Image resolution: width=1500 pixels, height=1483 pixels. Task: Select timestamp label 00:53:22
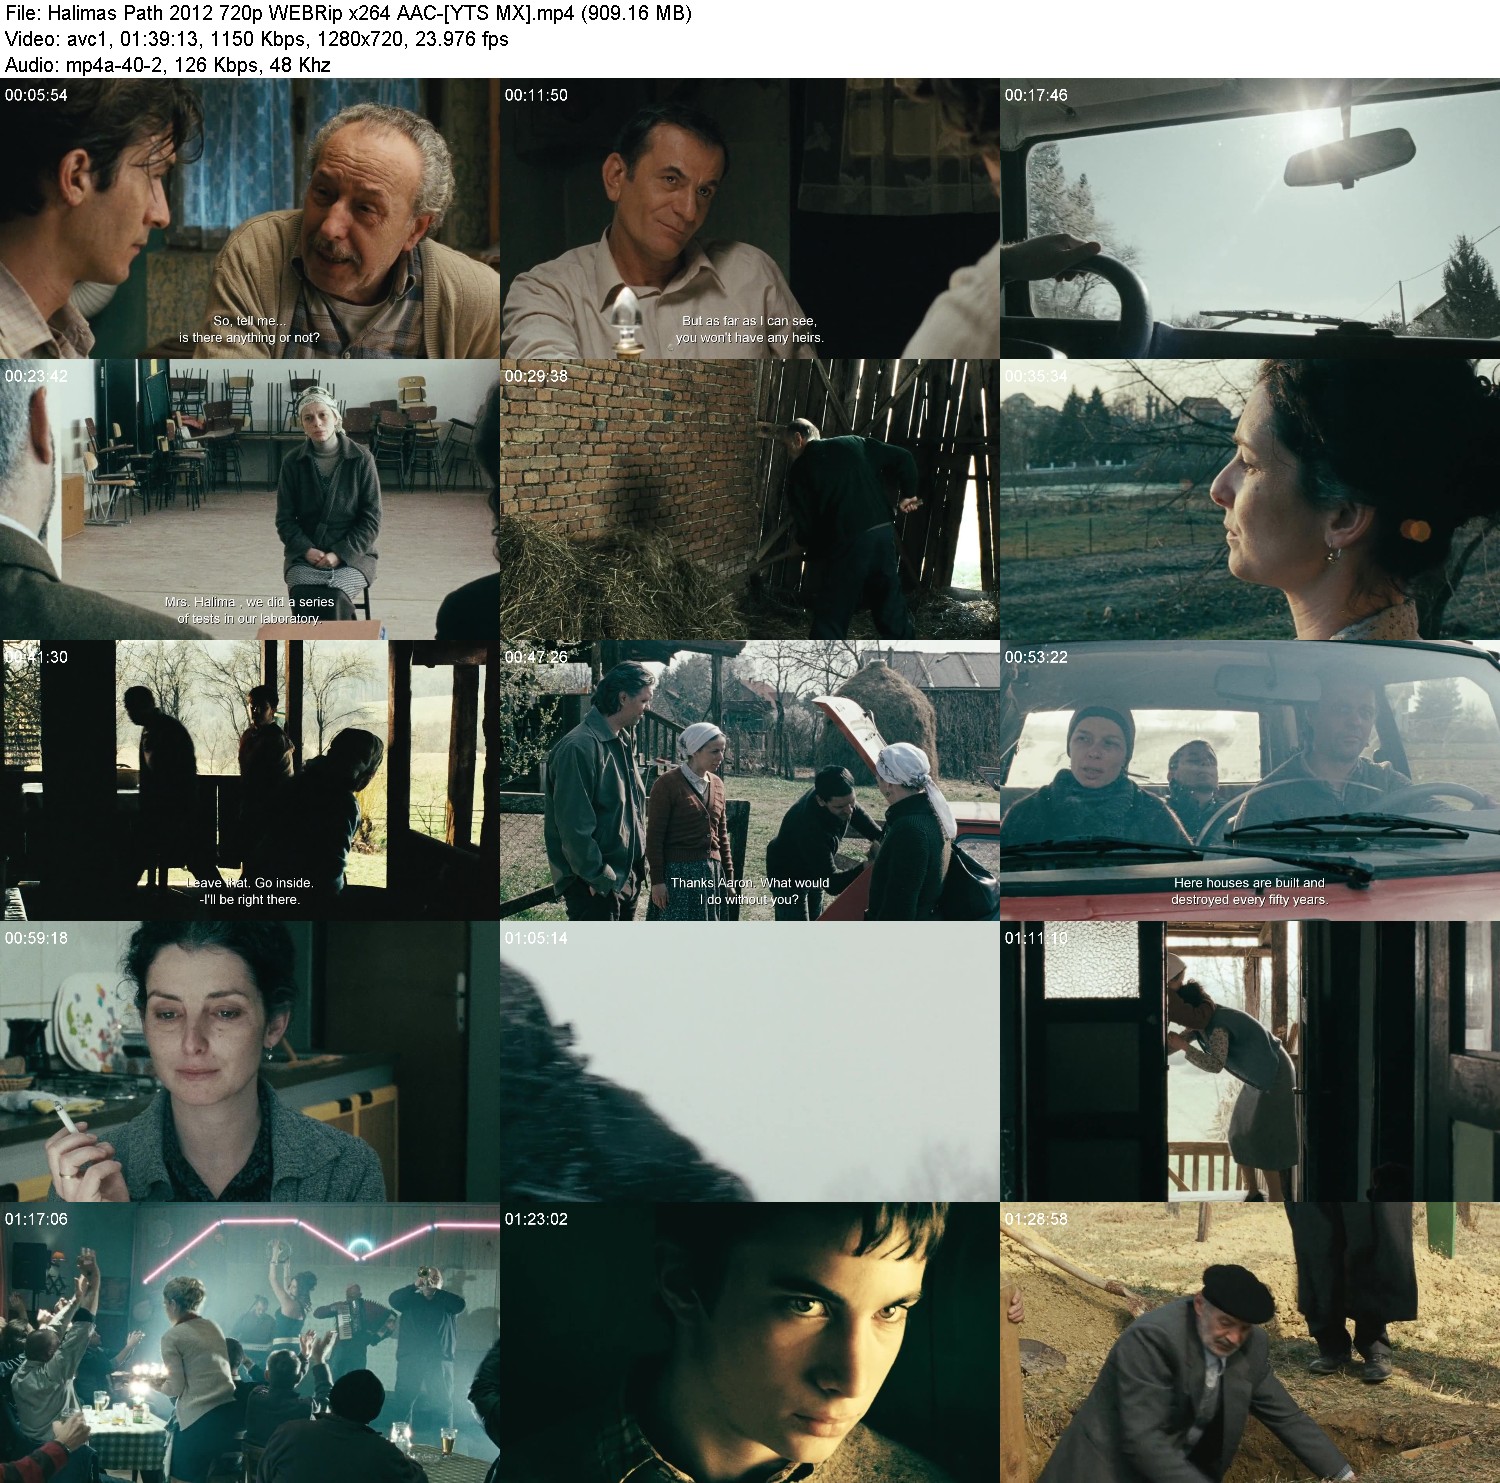1036,657
